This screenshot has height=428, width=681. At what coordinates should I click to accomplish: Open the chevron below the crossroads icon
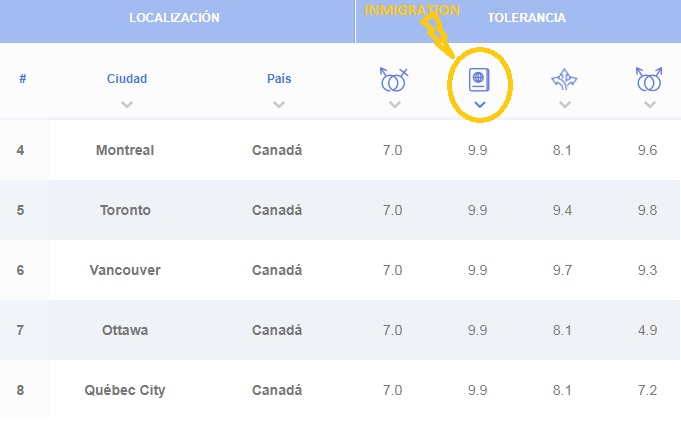coord(565,104)
